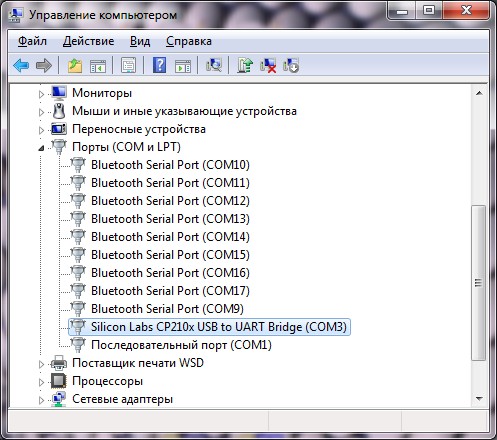Open the Properties toolbar icon
The width and height of the screenshot is (497, 440).
point(128,65)
